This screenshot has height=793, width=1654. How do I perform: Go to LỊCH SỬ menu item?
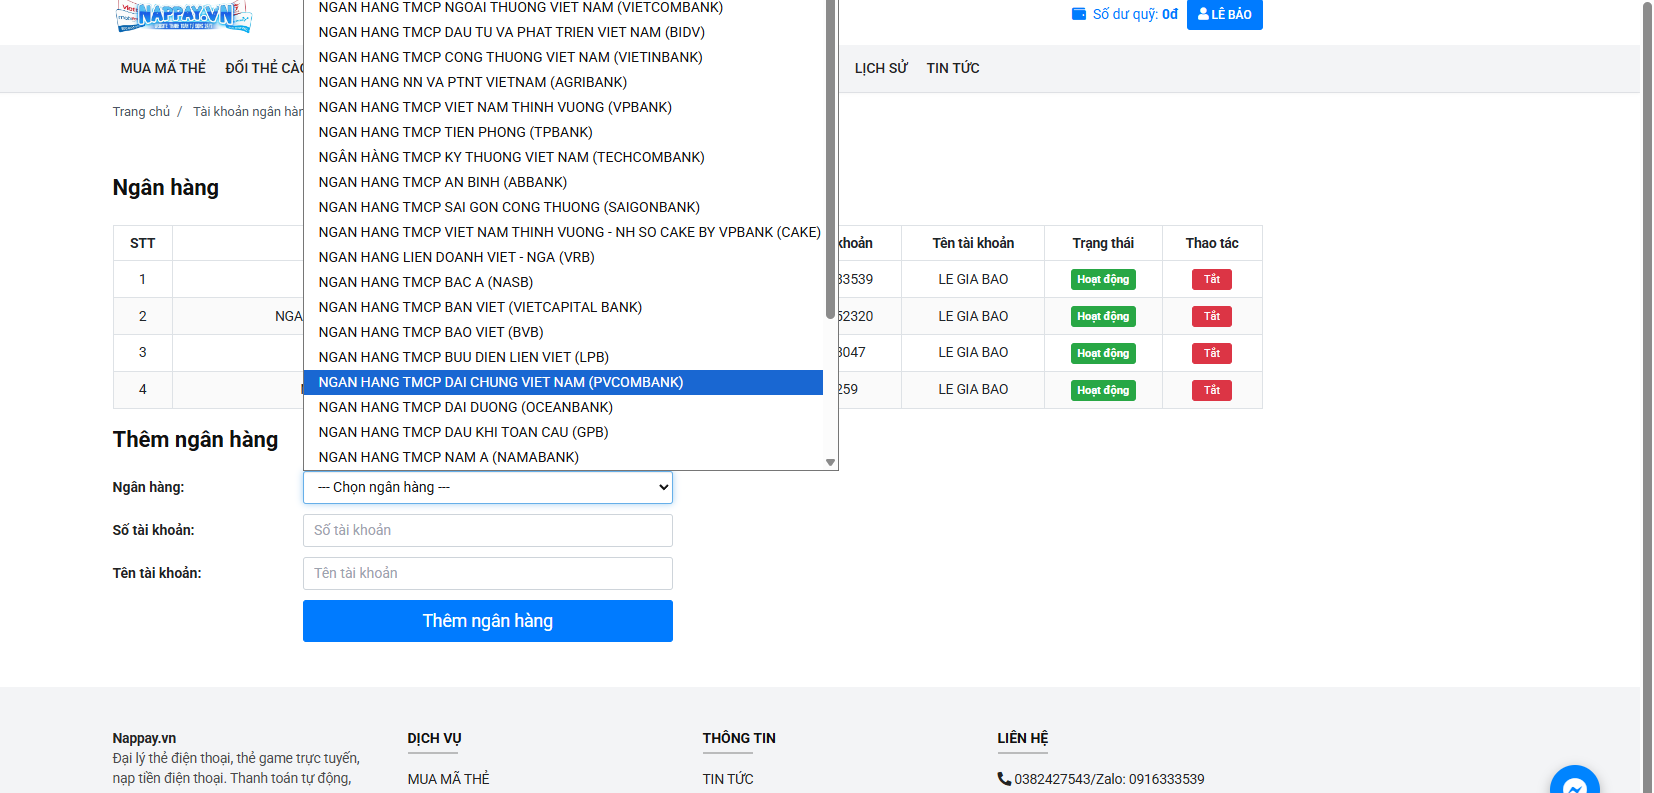coord(881,68)
